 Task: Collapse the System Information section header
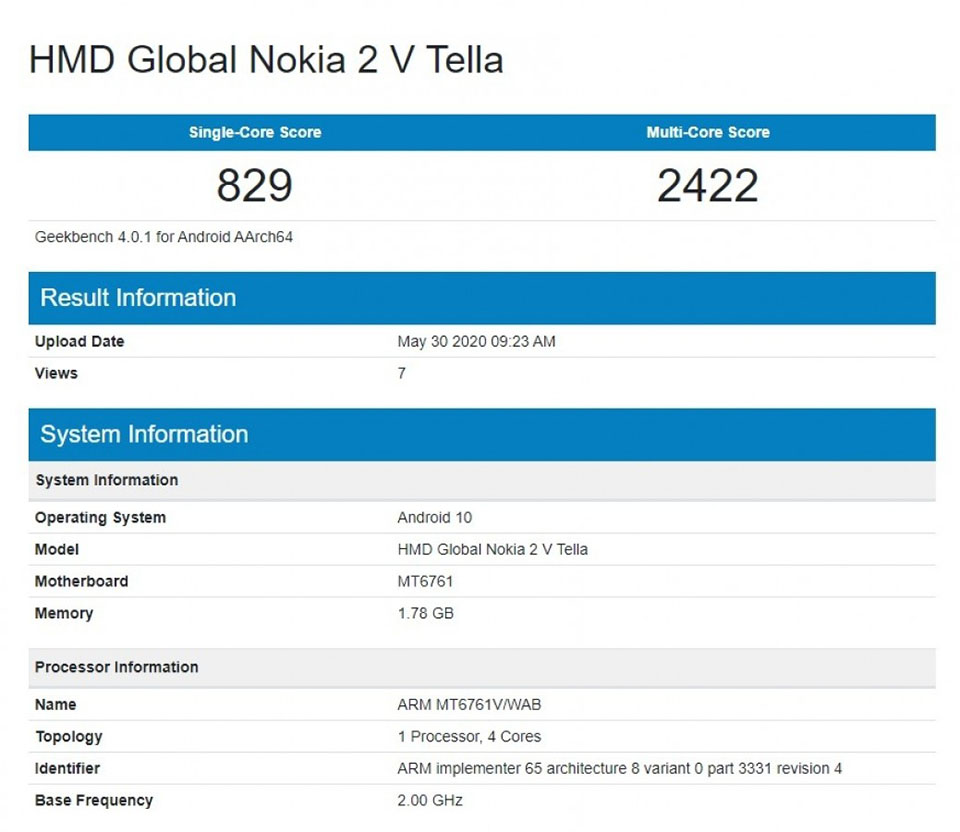click(x=144, y=434)
